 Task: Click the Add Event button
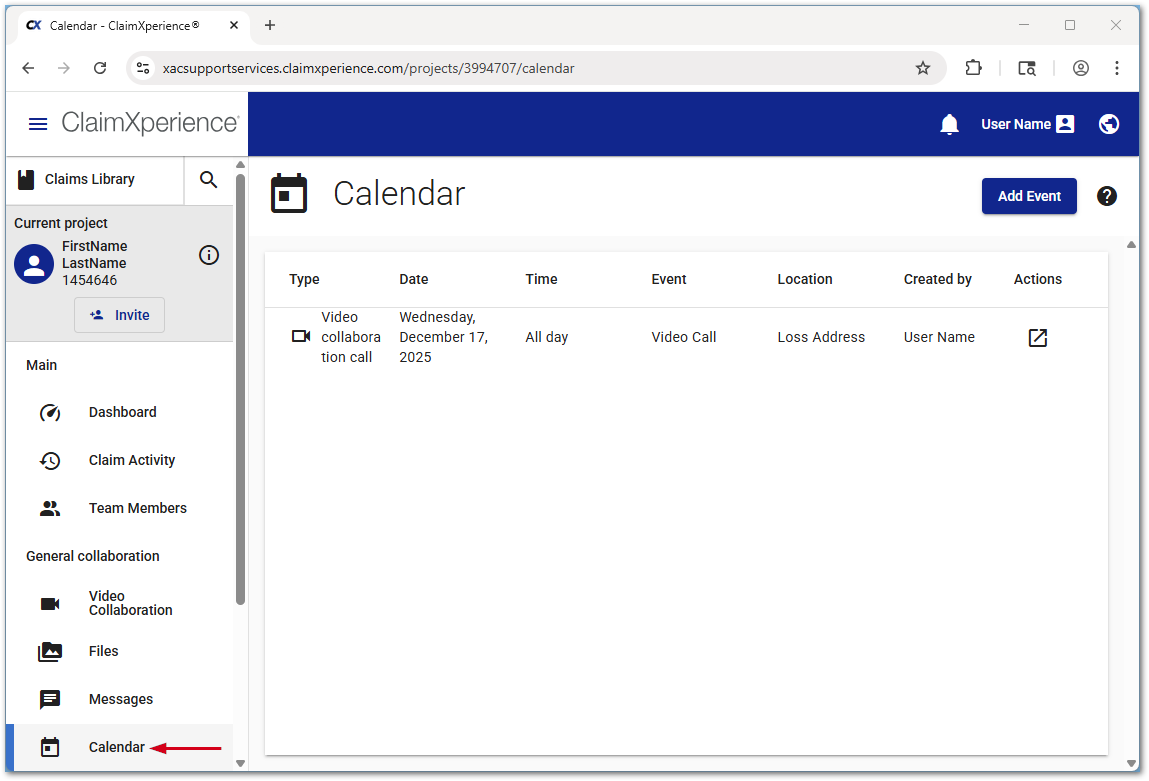(x=1029, y=196)
